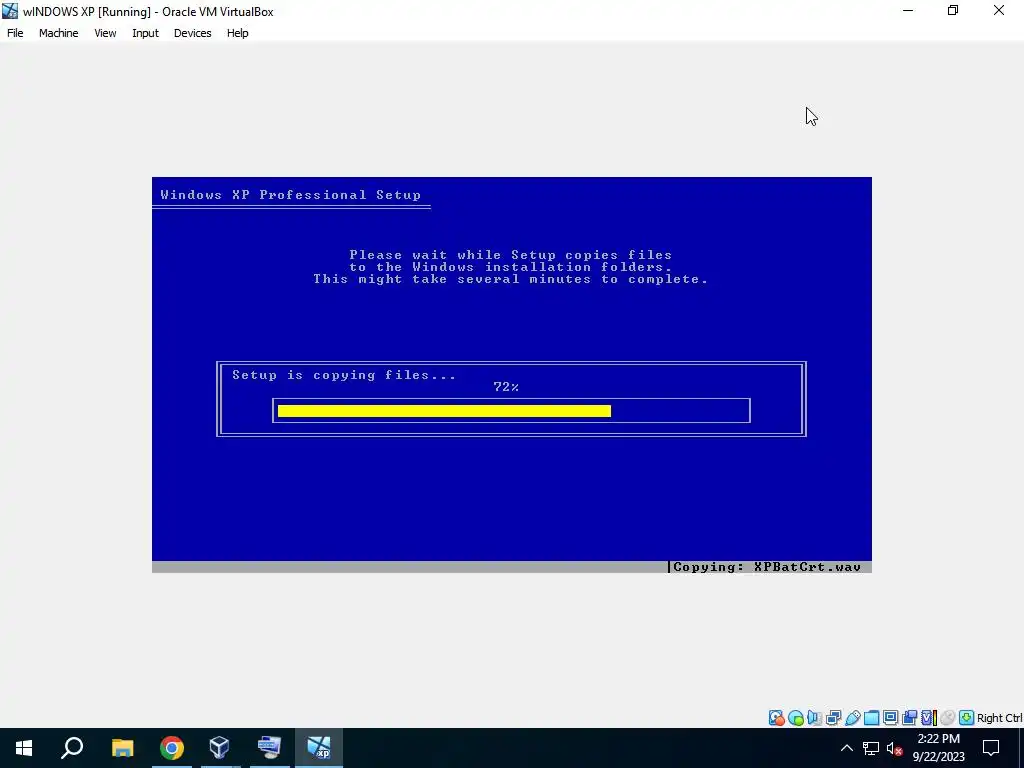The height and width of the screenshot is (768, 1024).
Task: Open Windows taskbar search
Action: 72,748
